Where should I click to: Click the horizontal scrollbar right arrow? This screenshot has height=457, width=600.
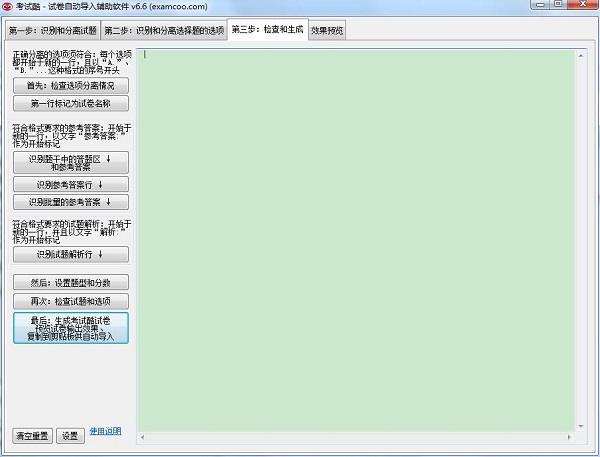569,437
